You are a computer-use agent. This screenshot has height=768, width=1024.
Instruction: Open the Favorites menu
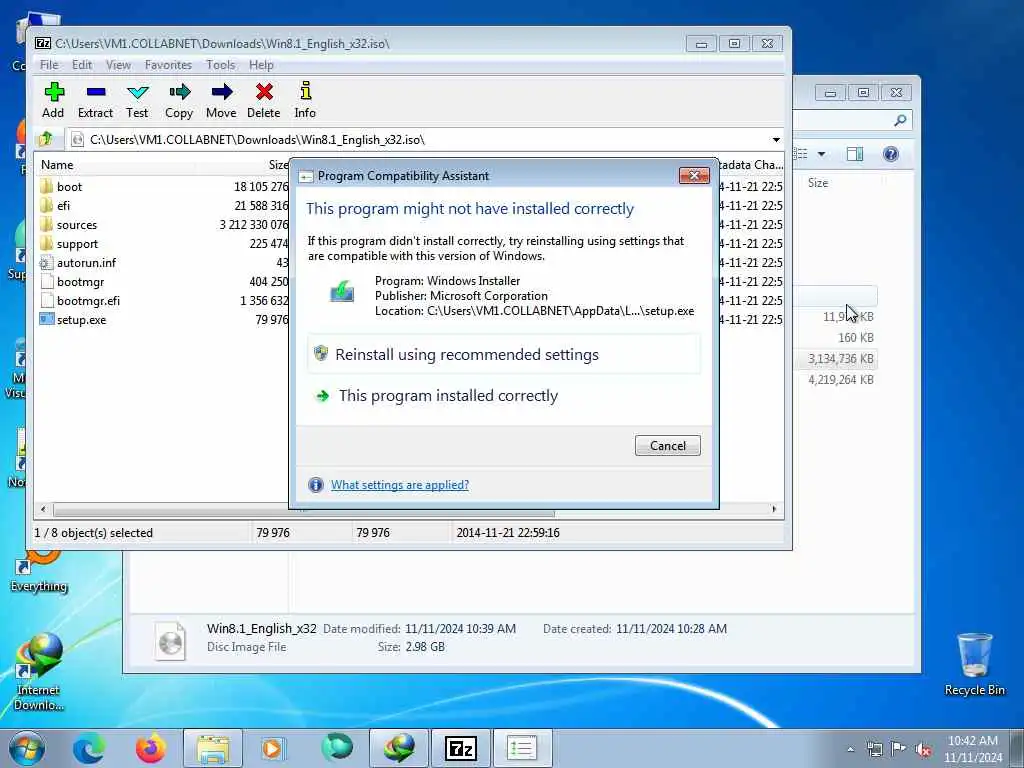[x=168, y=65]
